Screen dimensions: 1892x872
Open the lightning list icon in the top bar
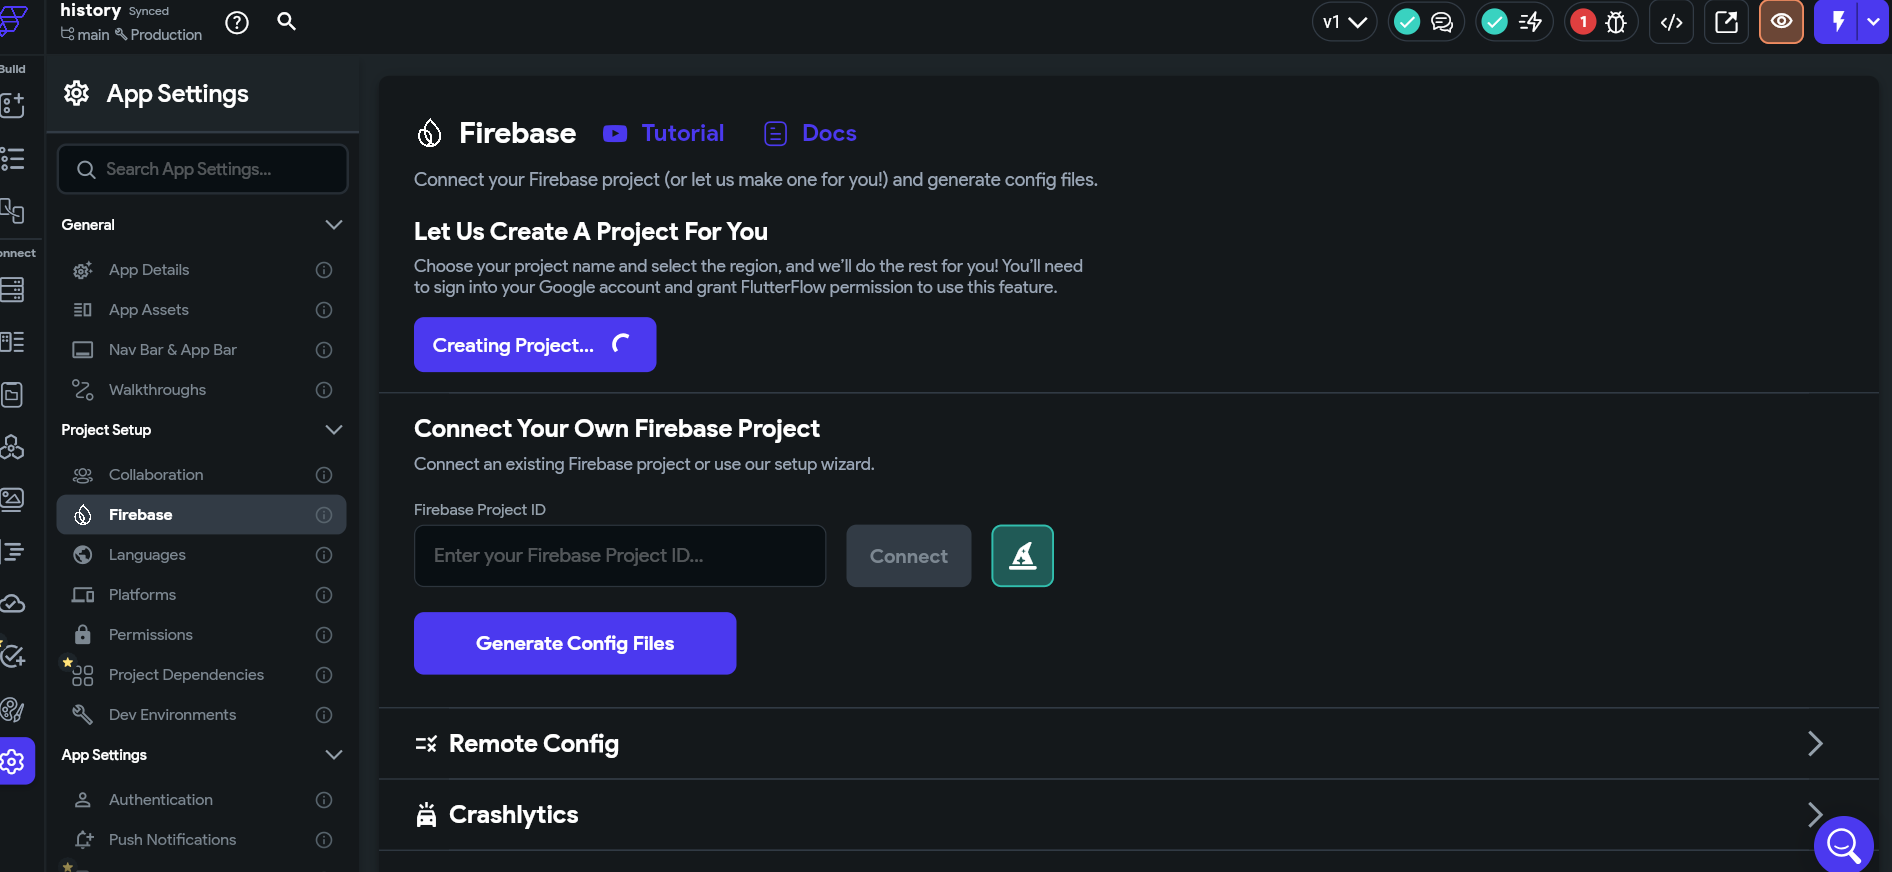tap(1531, 22)
